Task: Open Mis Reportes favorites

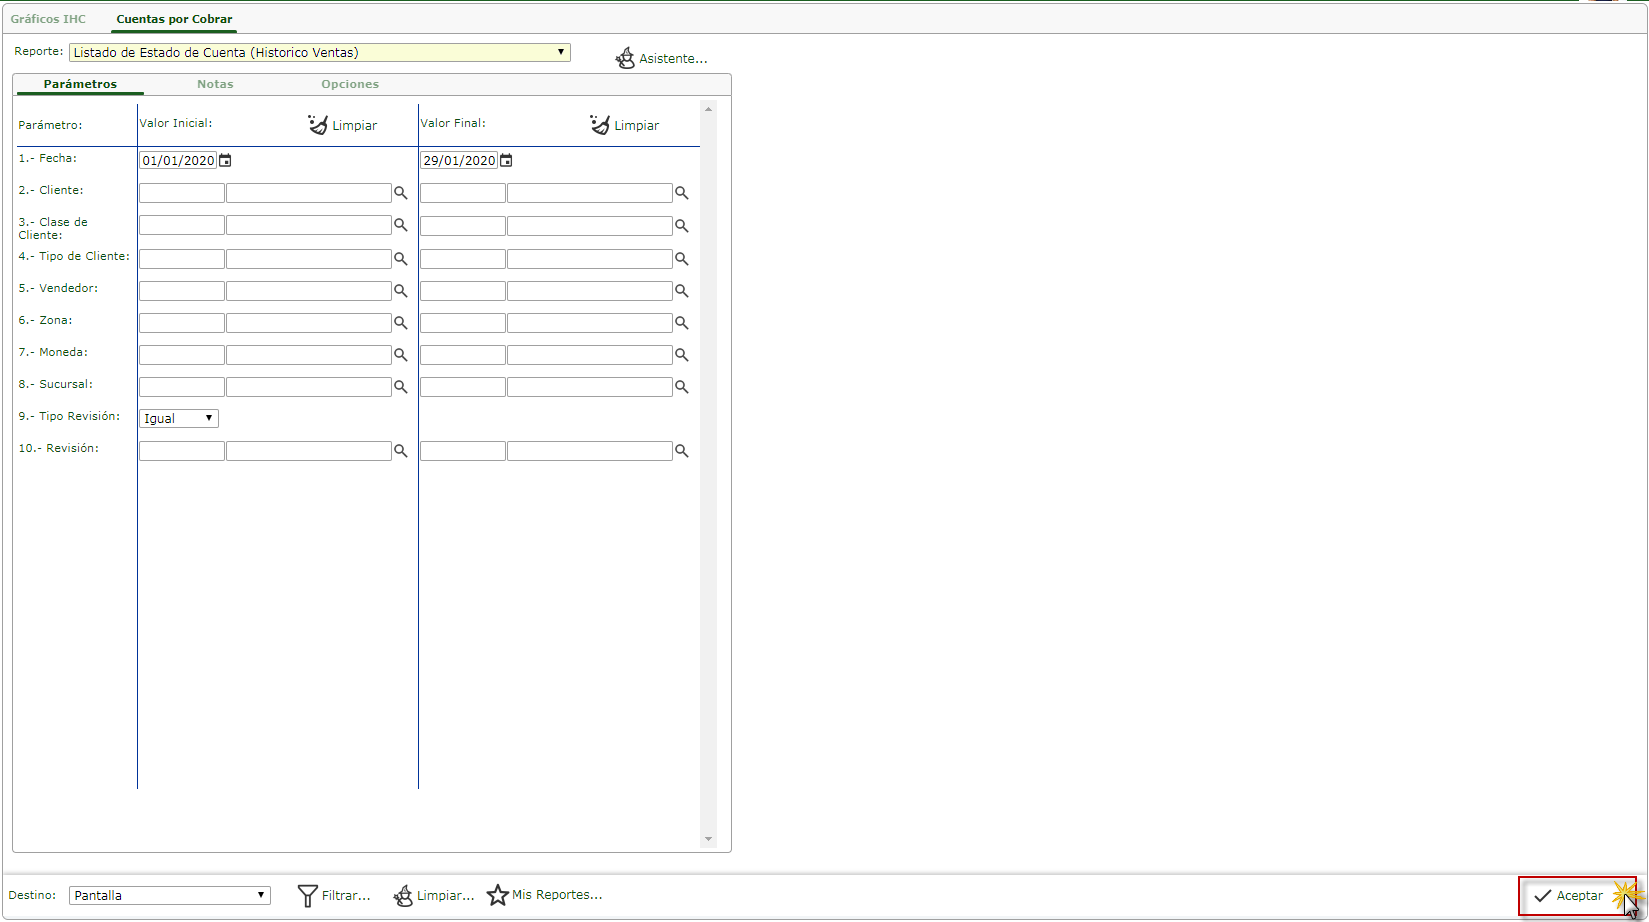Action: [x=545, y=895]
